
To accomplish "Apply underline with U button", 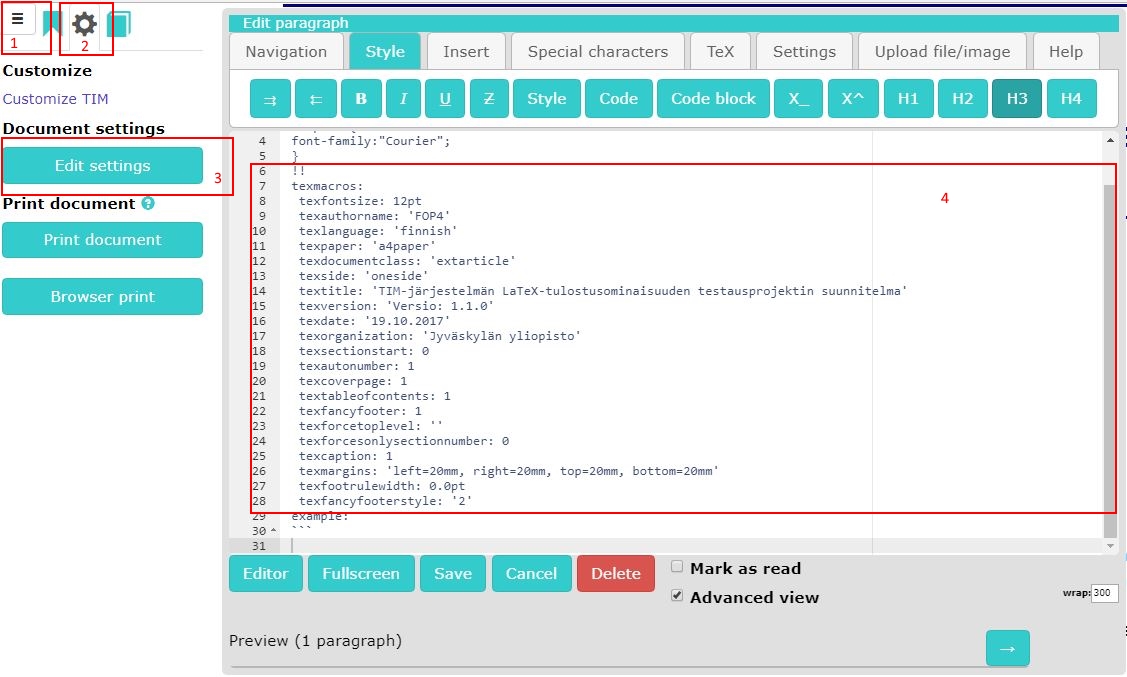I will click(x=446, y=98).
